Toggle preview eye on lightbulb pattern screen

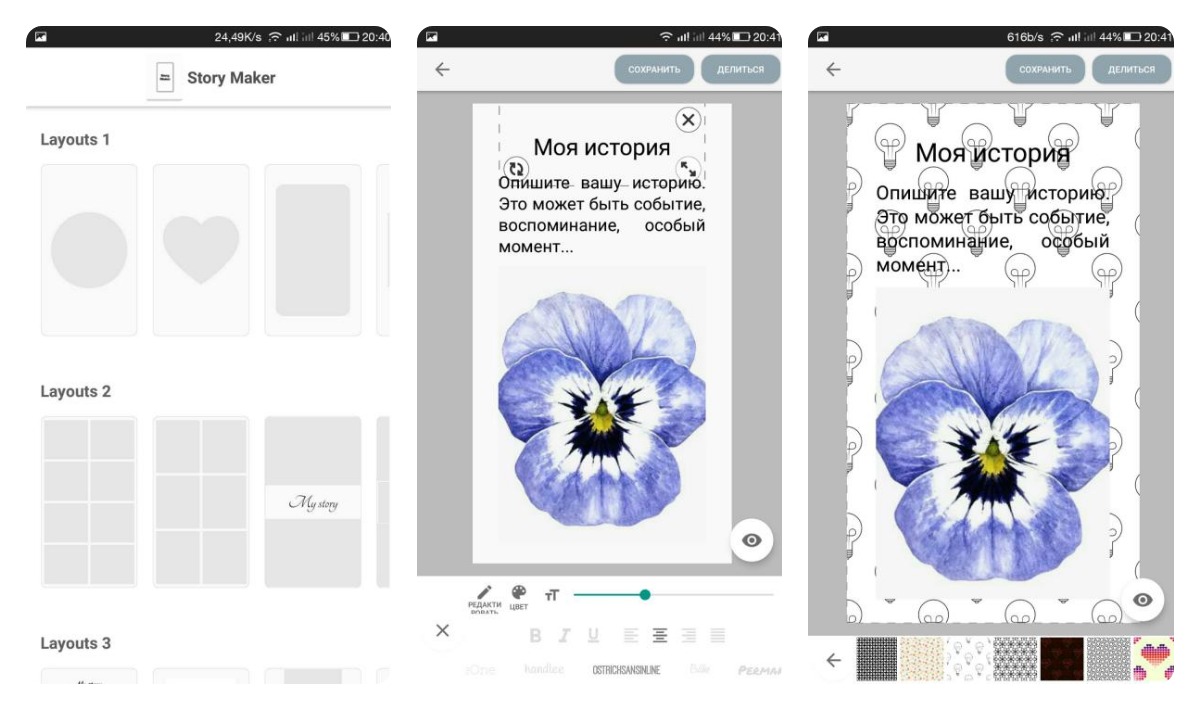[1143, 599]
